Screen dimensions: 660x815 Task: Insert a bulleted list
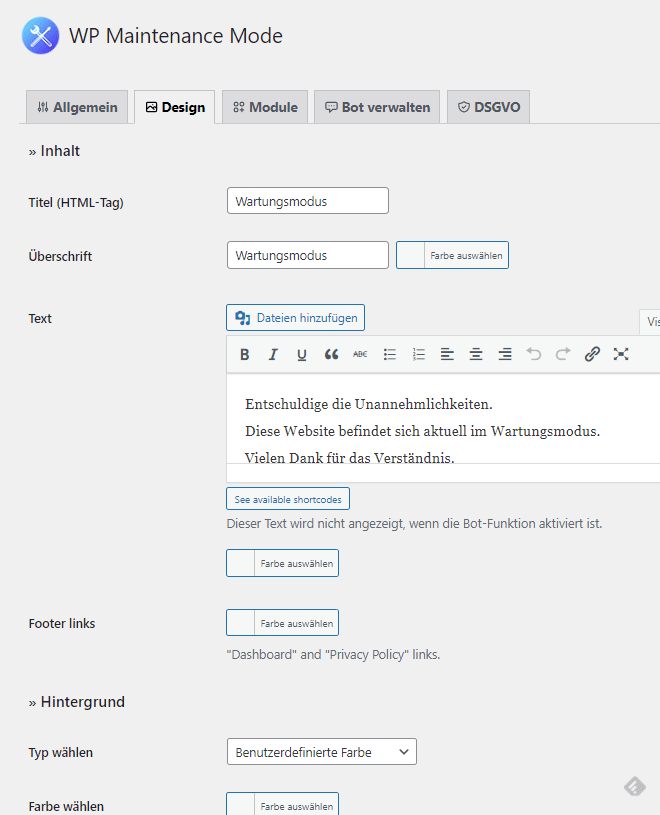(389, 354)
